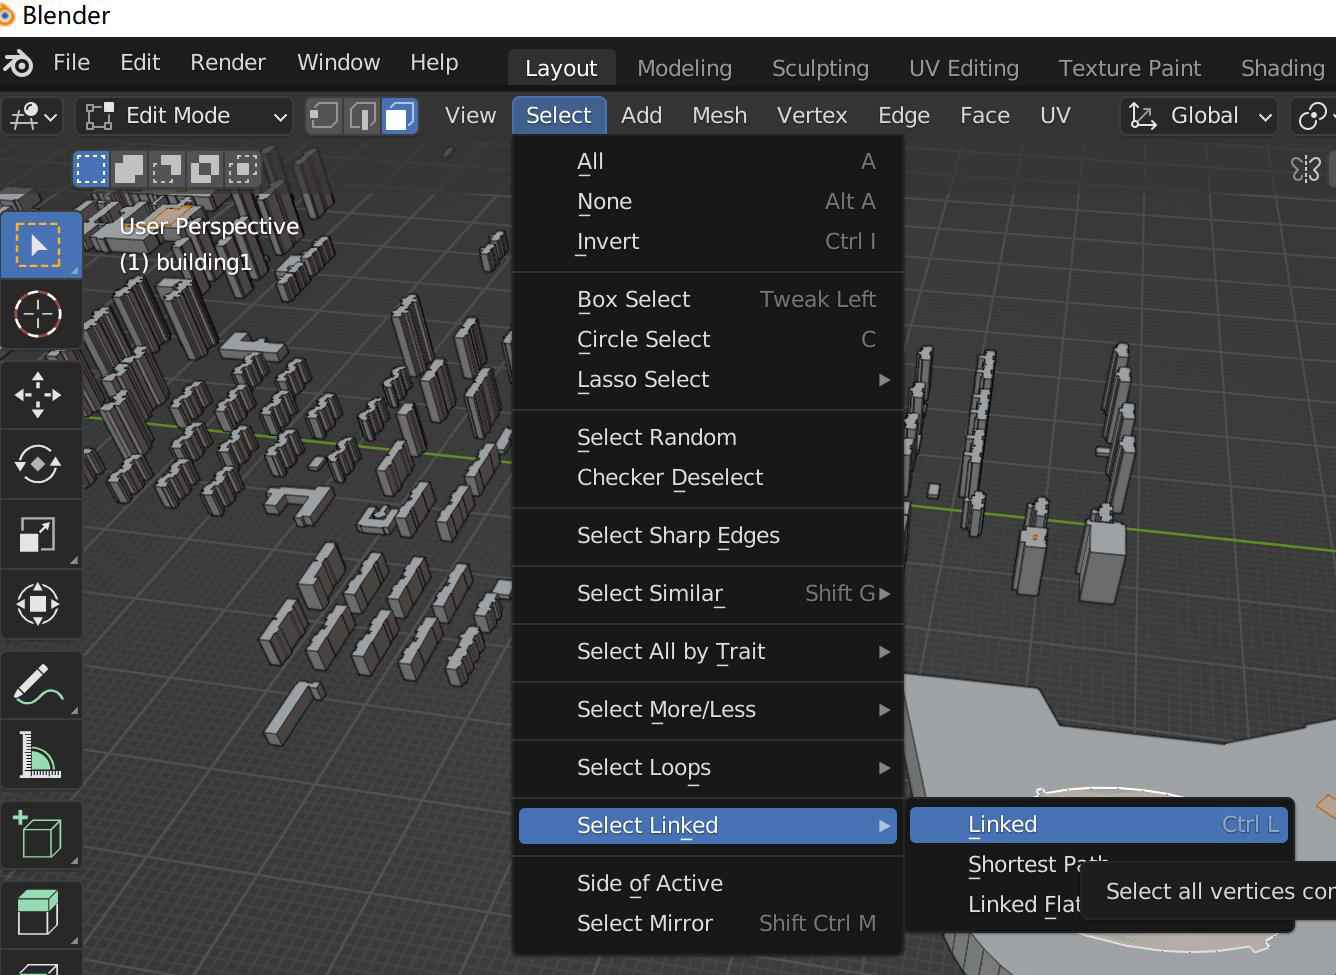Open the Edit Mode dropdown
Image resolution: width=1336 pixels, height=975 pixels.
(x=185, y=116)
